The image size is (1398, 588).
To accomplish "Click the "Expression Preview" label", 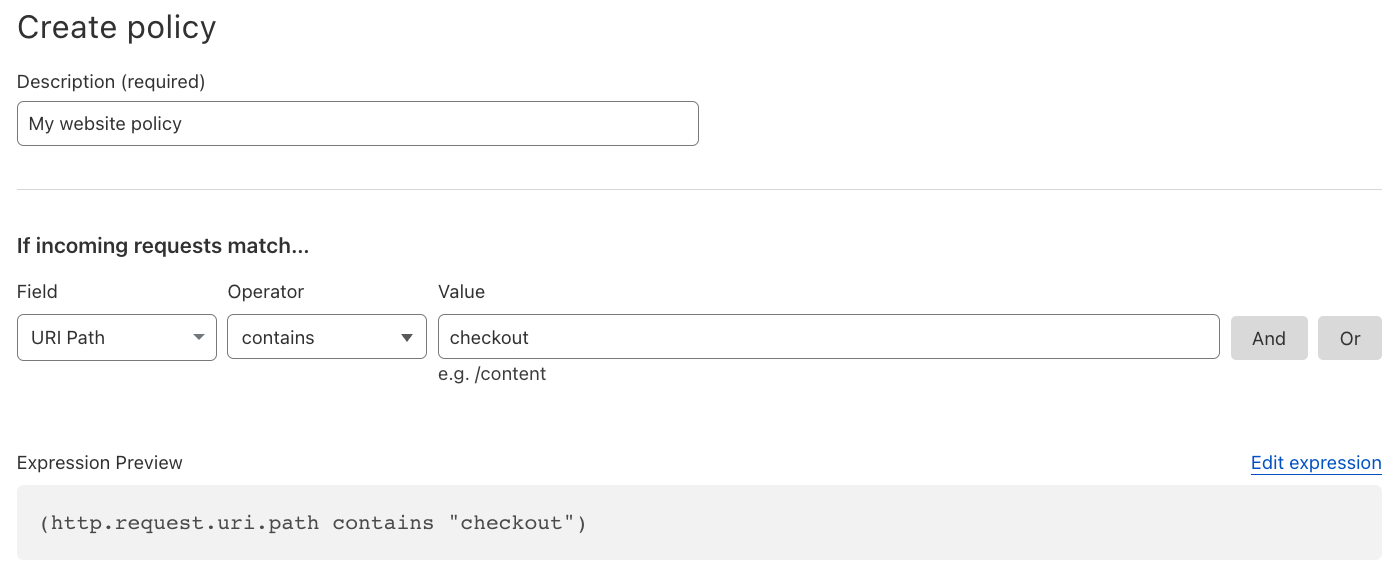I will [x=100, y=463].
